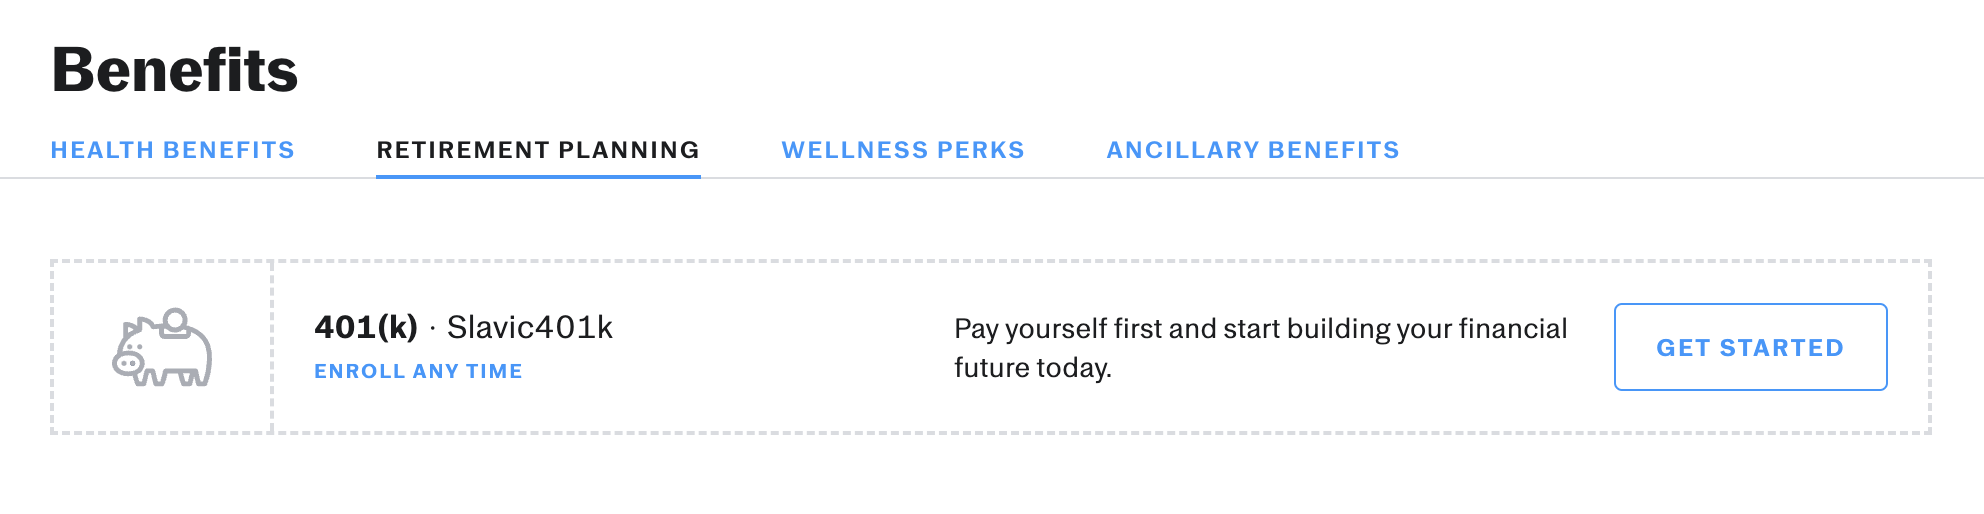The image size is (1984, 514).
Task: Click the Get Started button
Action: pos(1750,347)
